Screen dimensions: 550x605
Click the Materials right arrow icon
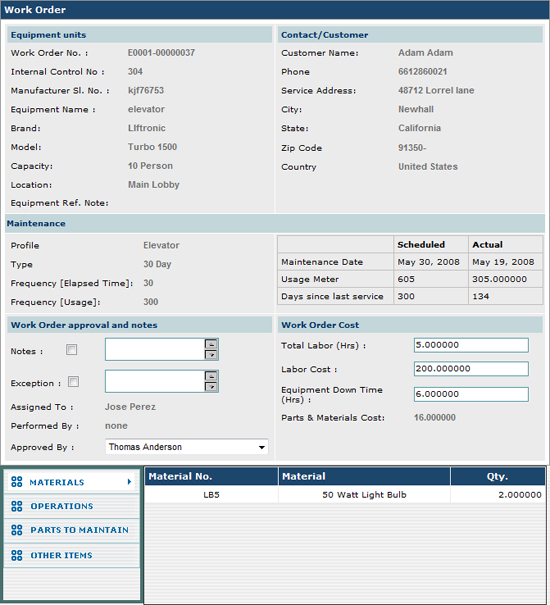pyautogui.click(x=129, y=482)
